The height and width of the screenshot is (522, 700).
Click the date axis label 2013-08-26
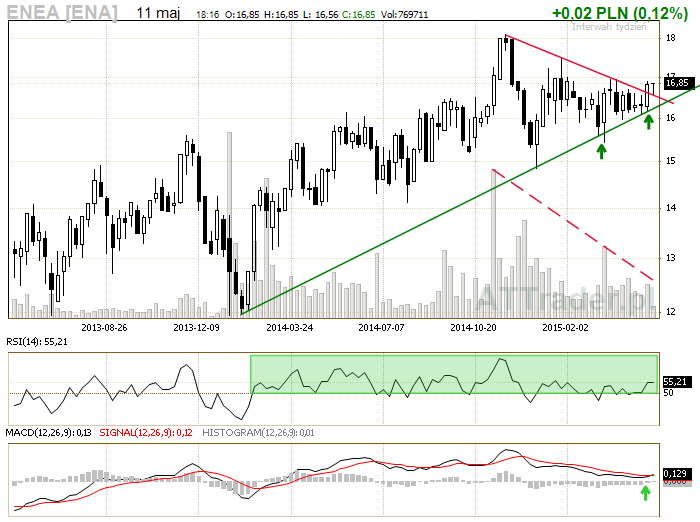click(x=104, y=328)
